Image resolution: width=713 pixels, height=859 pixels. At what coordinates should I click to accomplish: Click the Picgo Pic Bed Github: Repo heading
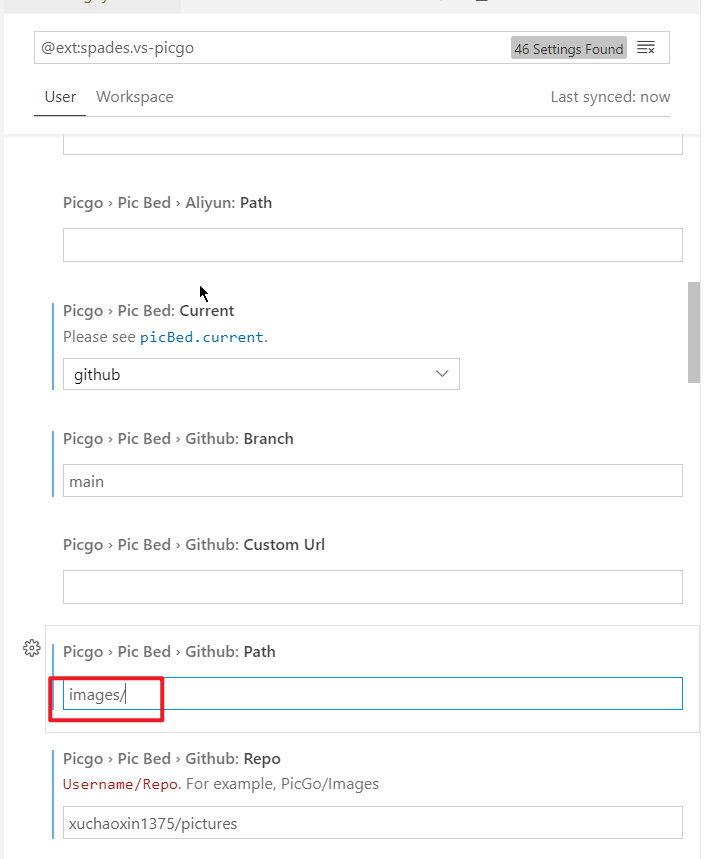(172, 759)
